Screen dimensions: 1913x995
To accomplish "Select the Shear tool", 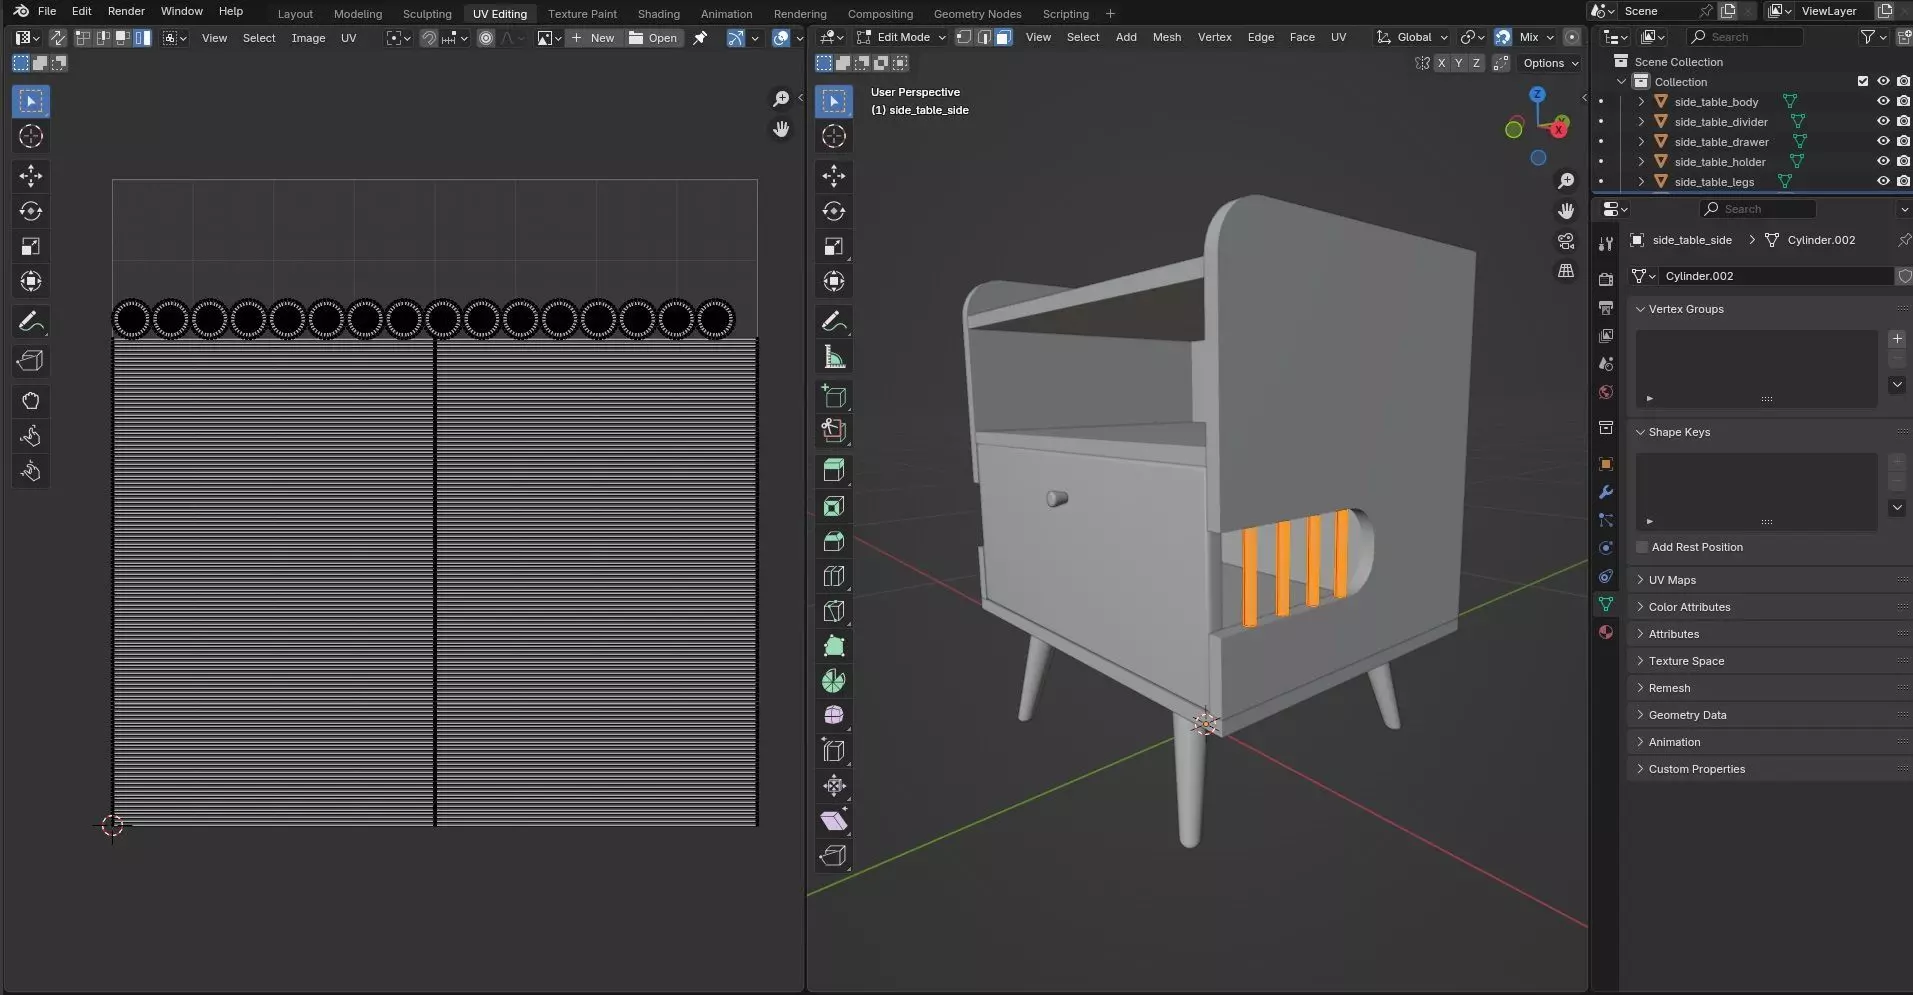I will click(834, 820).
